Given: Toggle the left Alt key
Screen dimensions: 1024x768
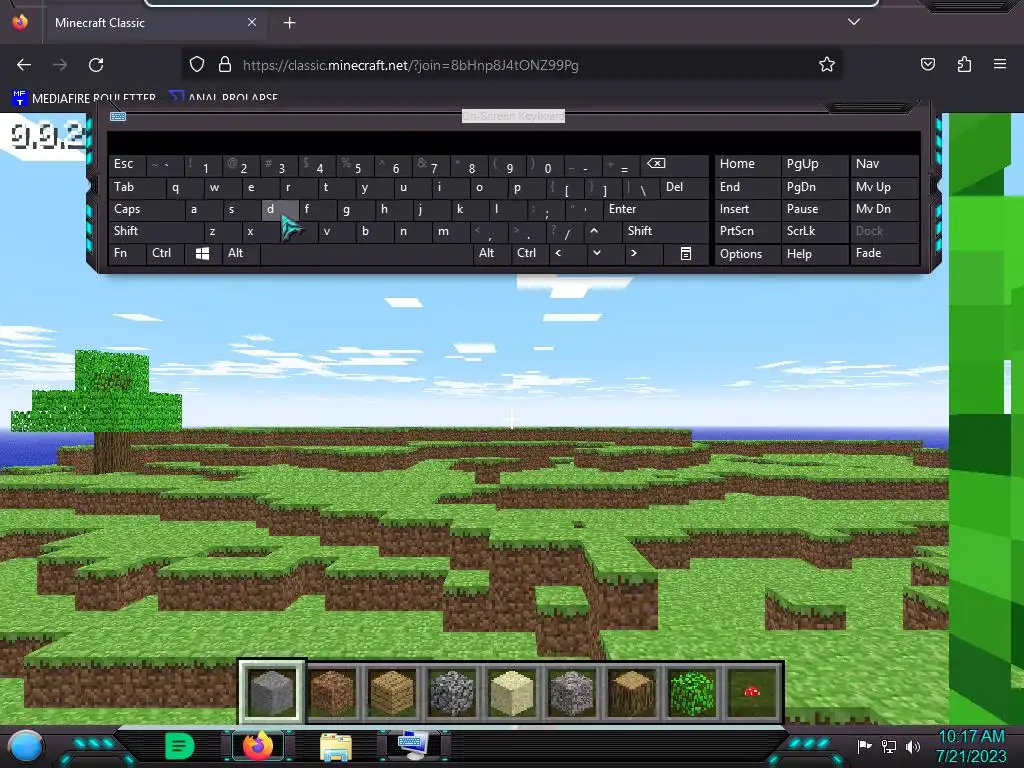Looking at the screenshot, I should [241, 253].
